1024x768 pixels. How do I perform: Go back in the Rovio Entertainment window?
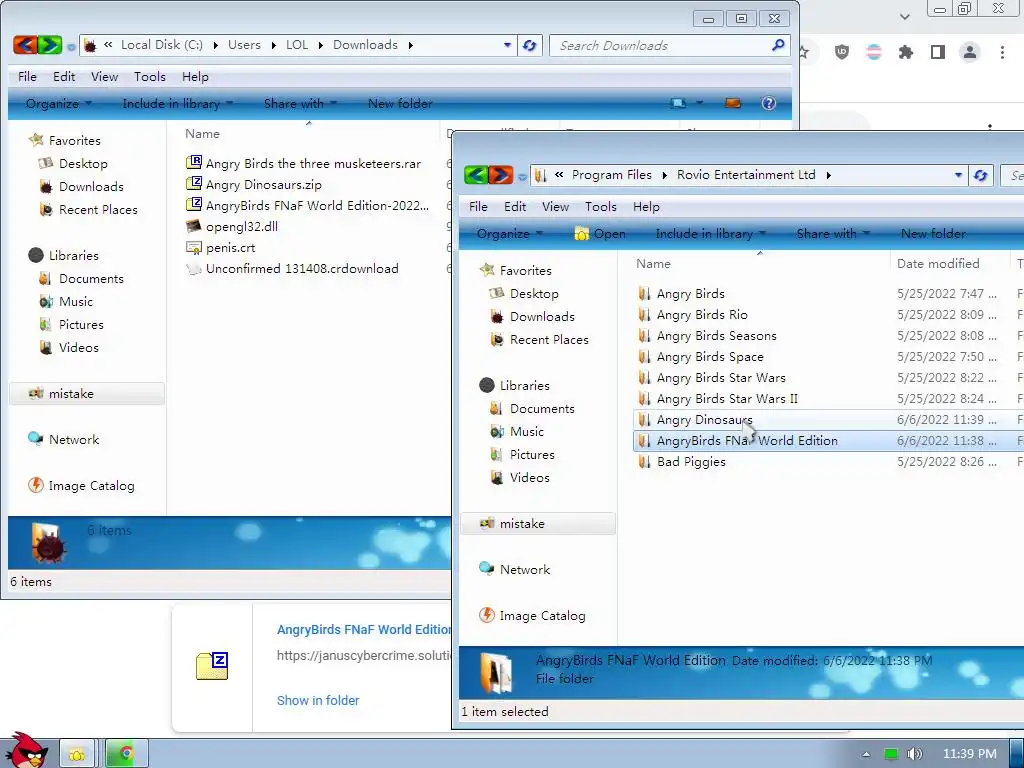tap(476, 174)
